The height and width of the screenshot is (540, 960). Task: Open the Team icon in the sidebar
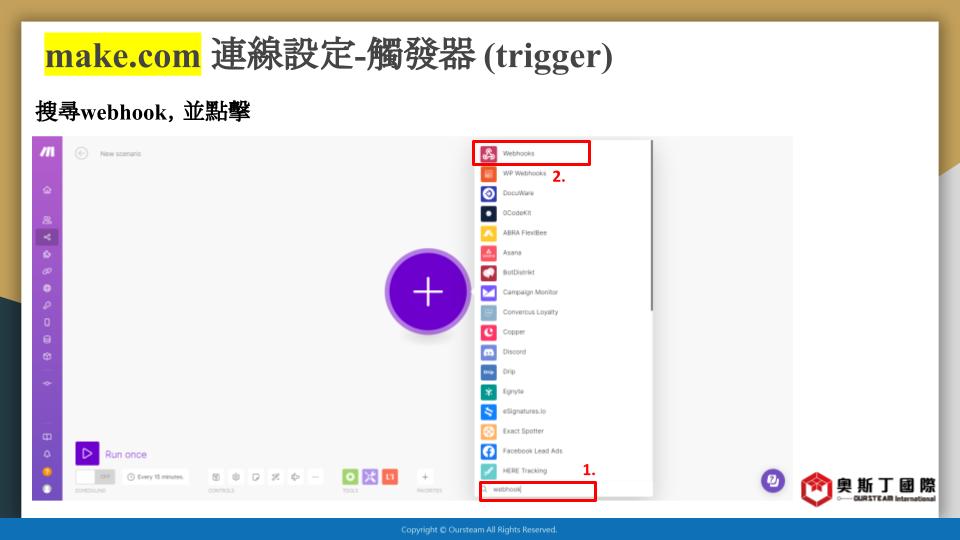(x=47, y=220)
